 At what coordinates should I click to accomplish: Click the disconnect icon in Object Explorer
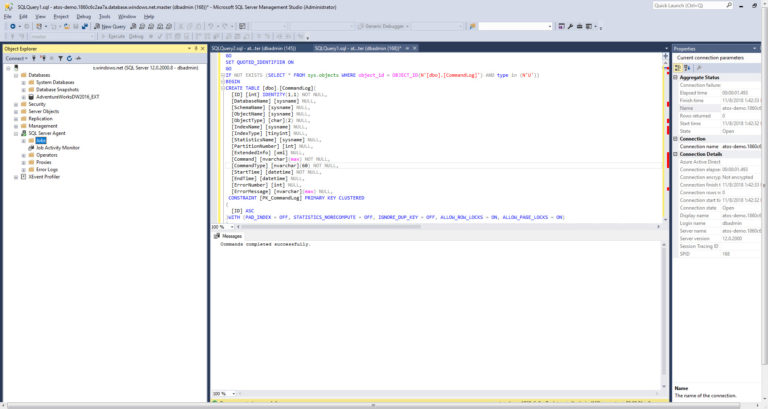pyautogui.click(x=43, y=58)
